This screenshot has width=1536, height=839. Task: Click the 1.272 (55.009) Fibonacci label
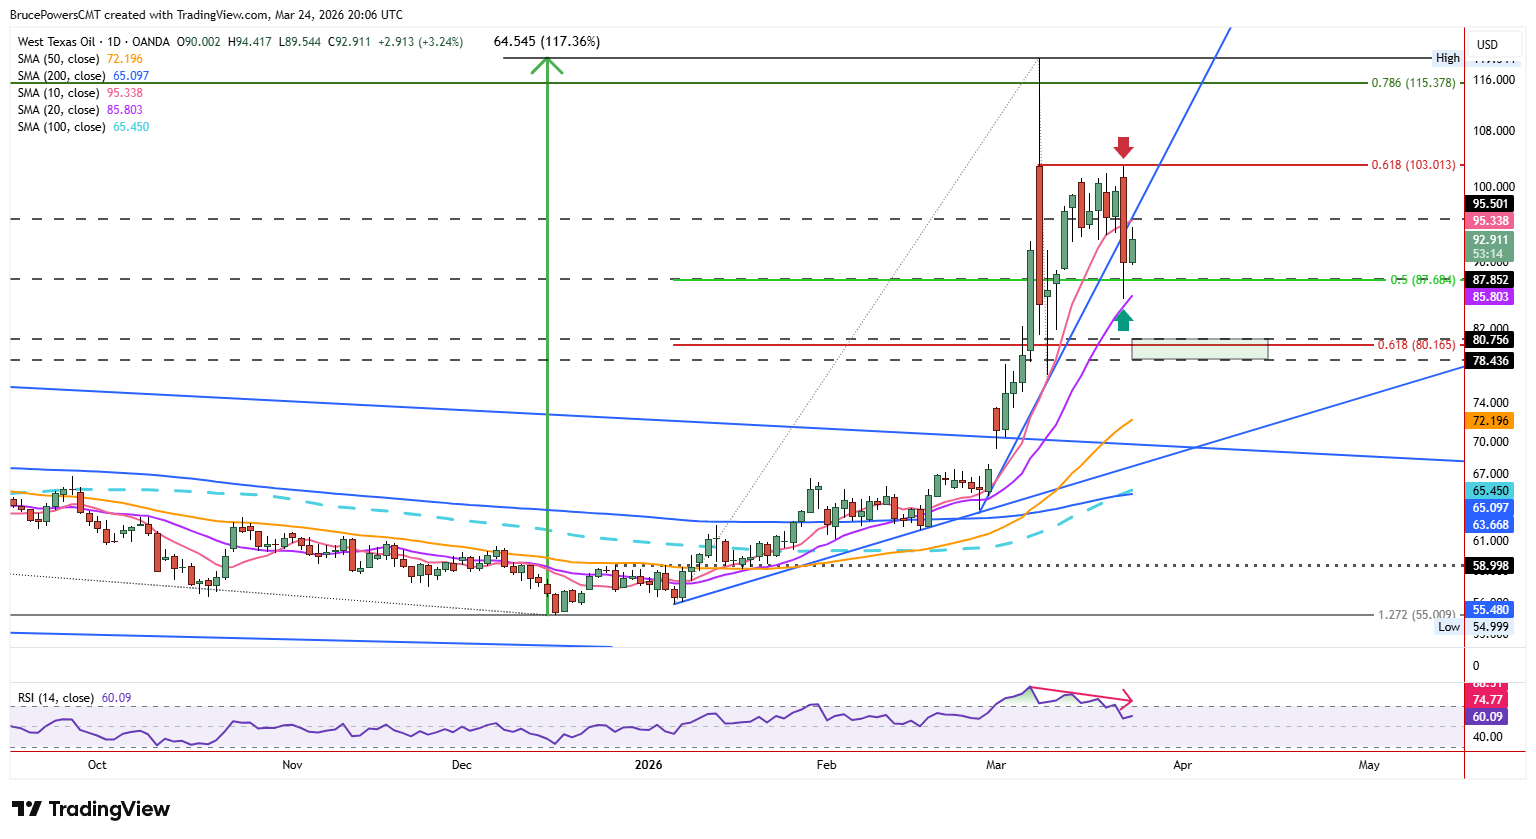(x=1416, y=615)
